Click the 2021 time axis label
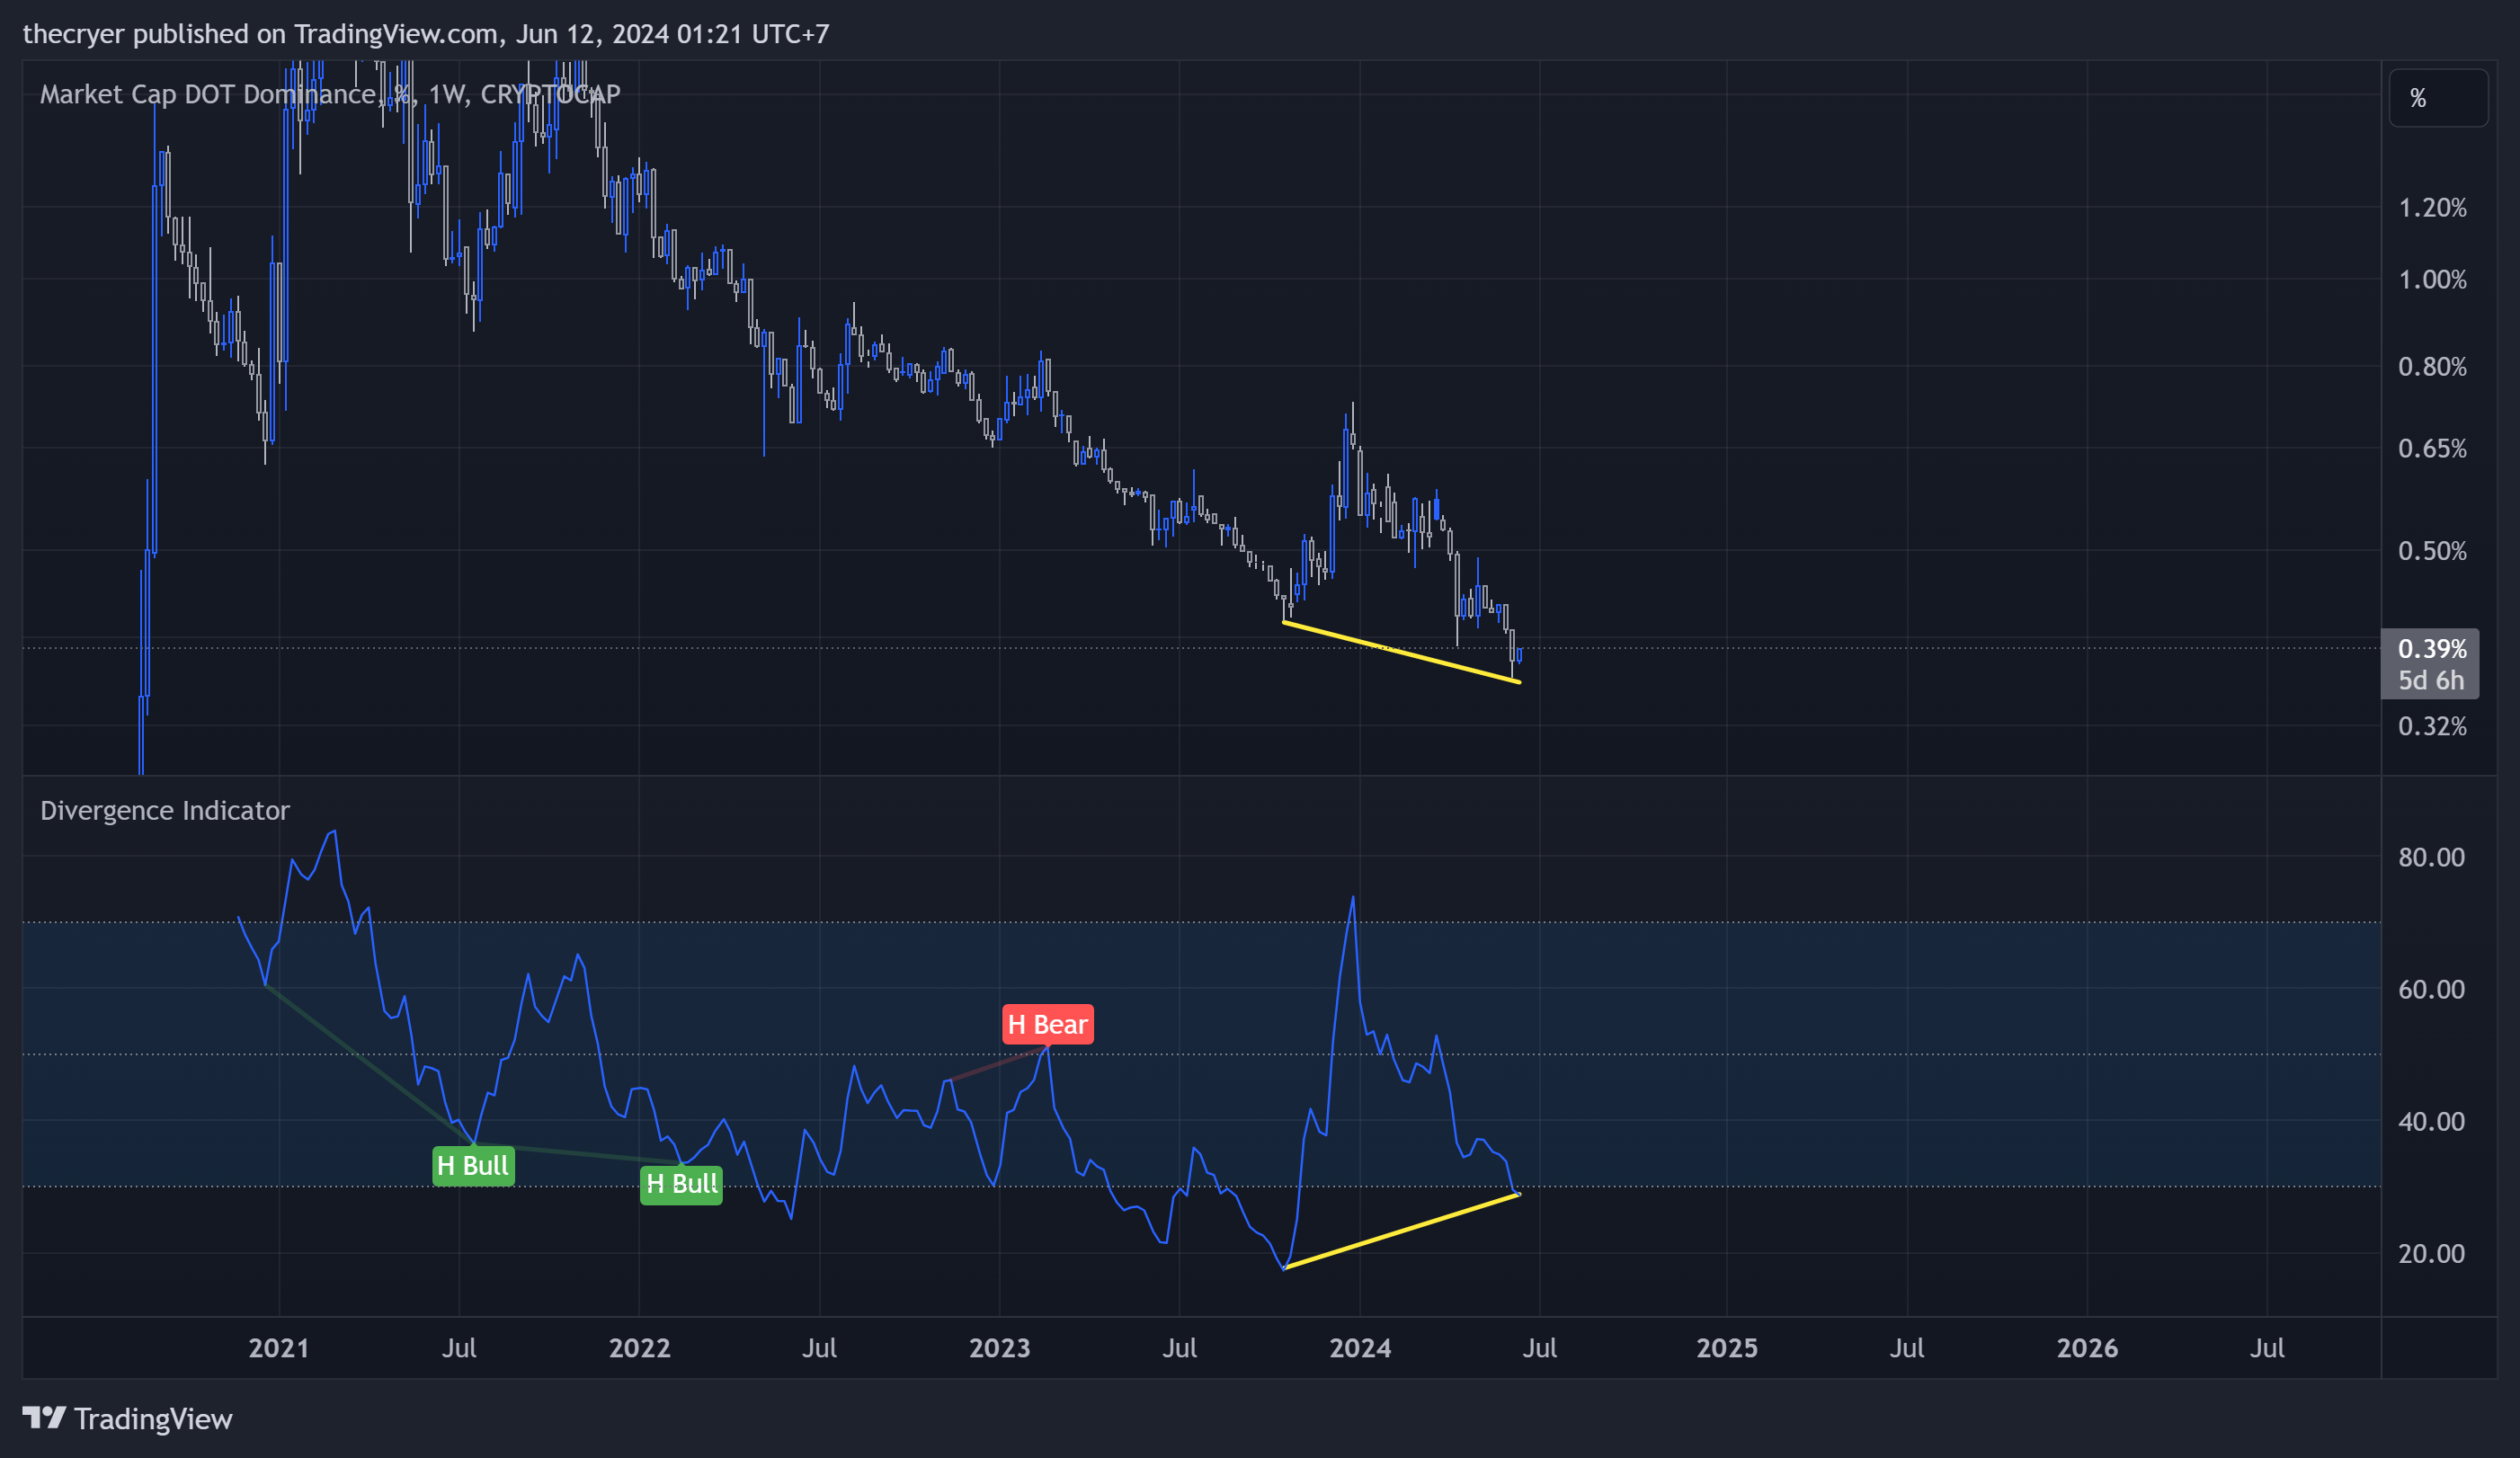The width and height of the screenshot is (2520, 1458). (279, 1348)
